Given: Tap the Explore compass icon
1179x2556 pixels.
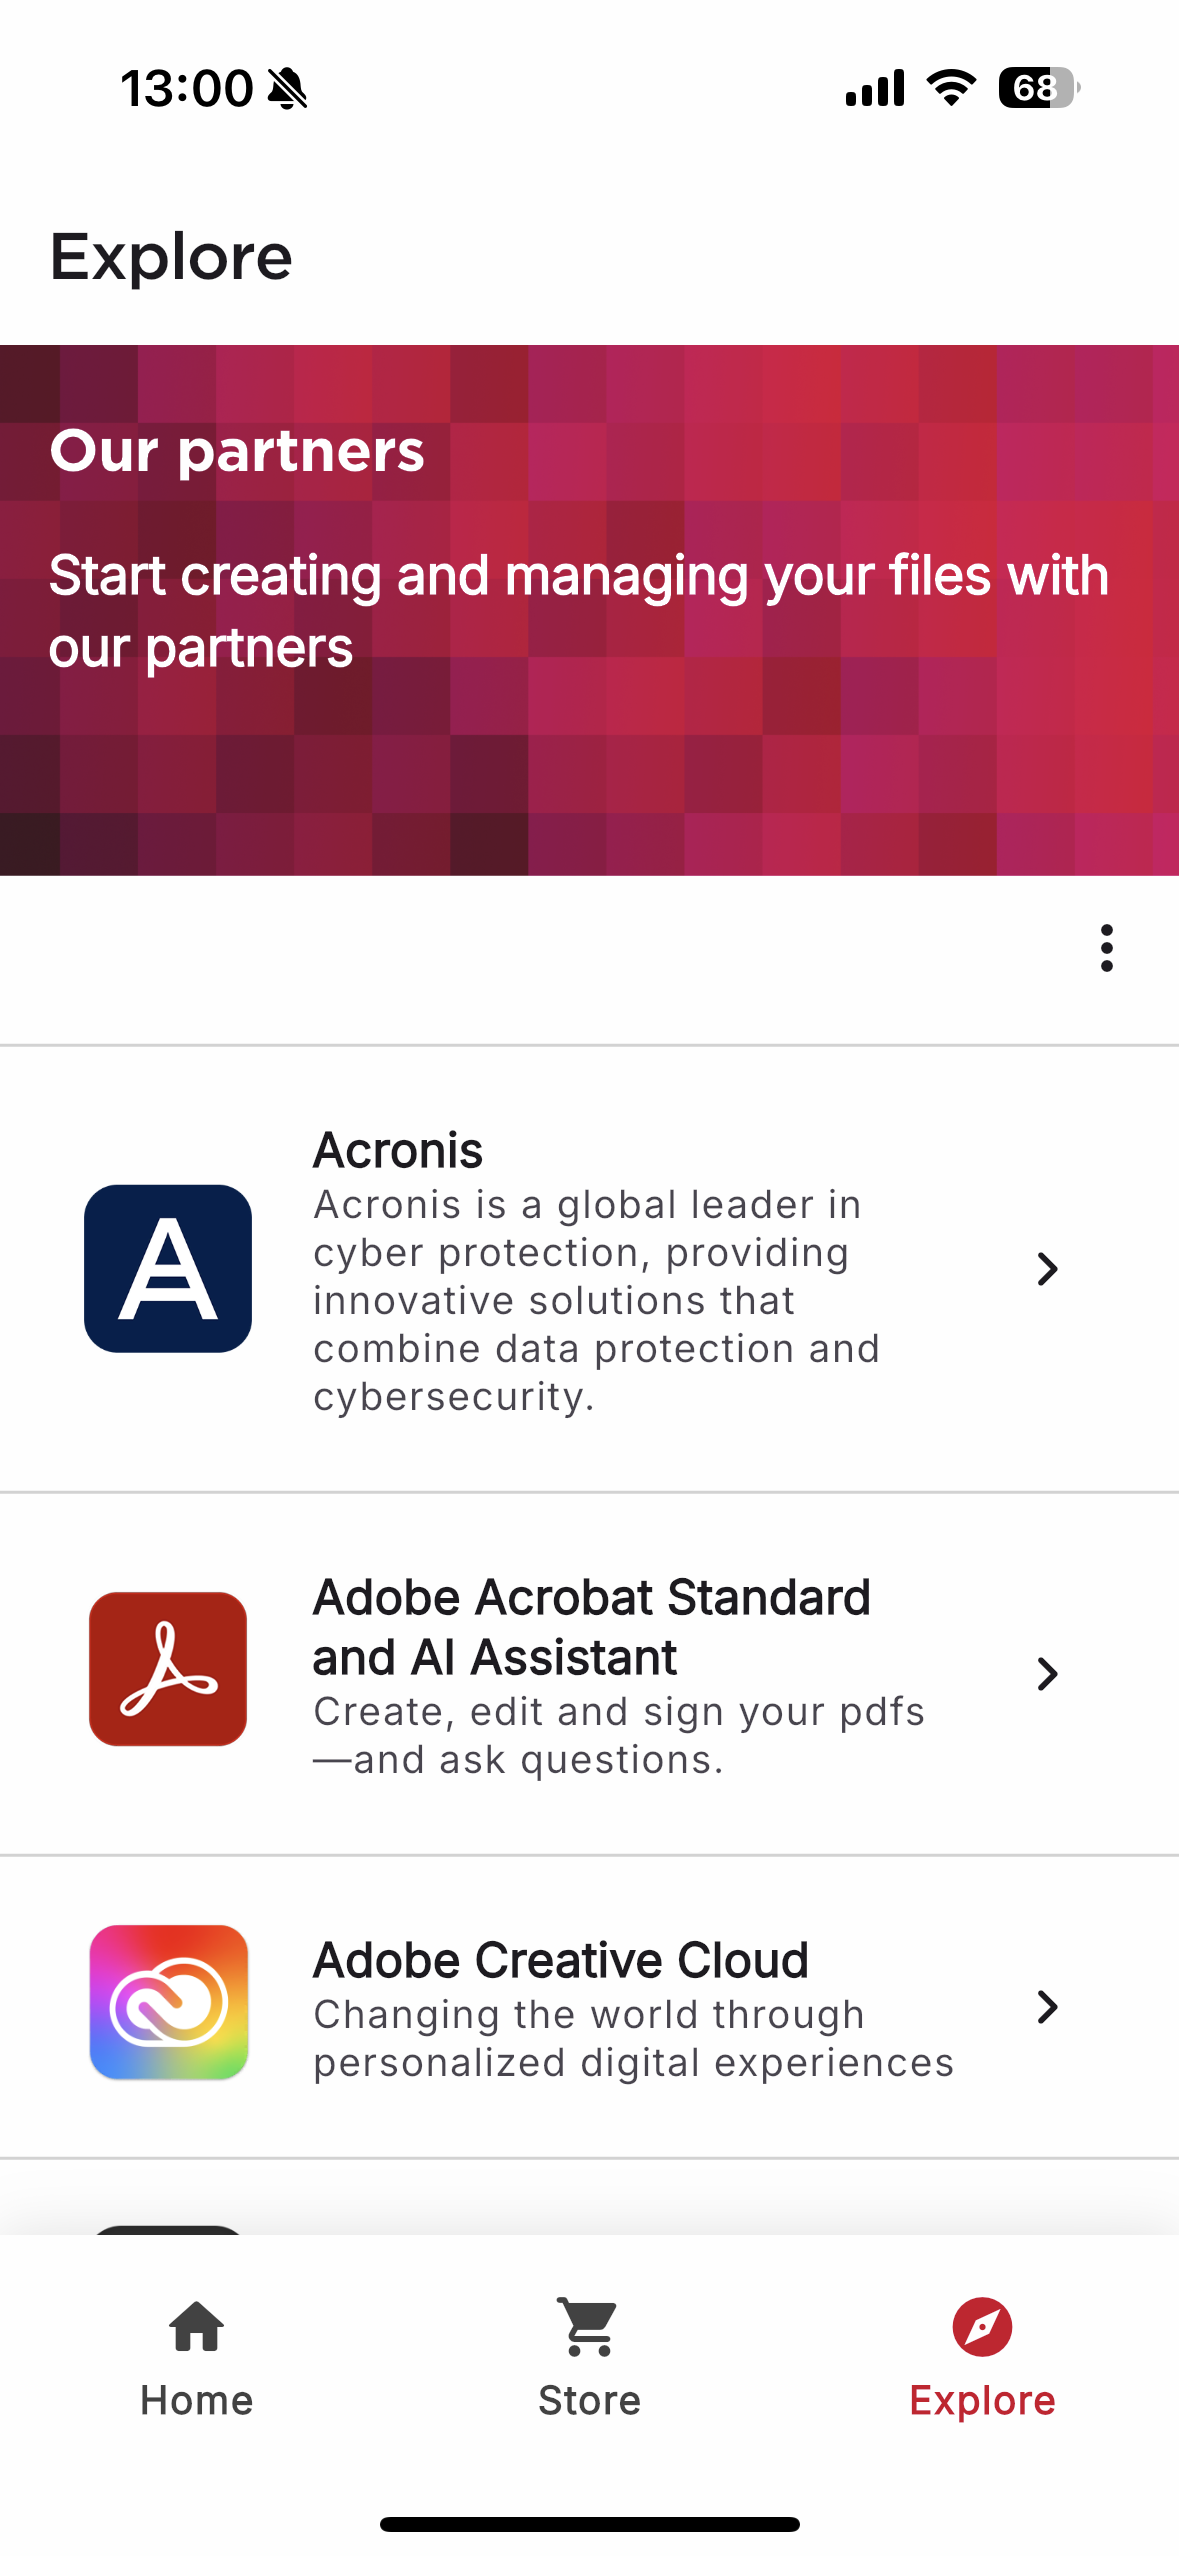Looking at the screenshot, I should 982,2326.
